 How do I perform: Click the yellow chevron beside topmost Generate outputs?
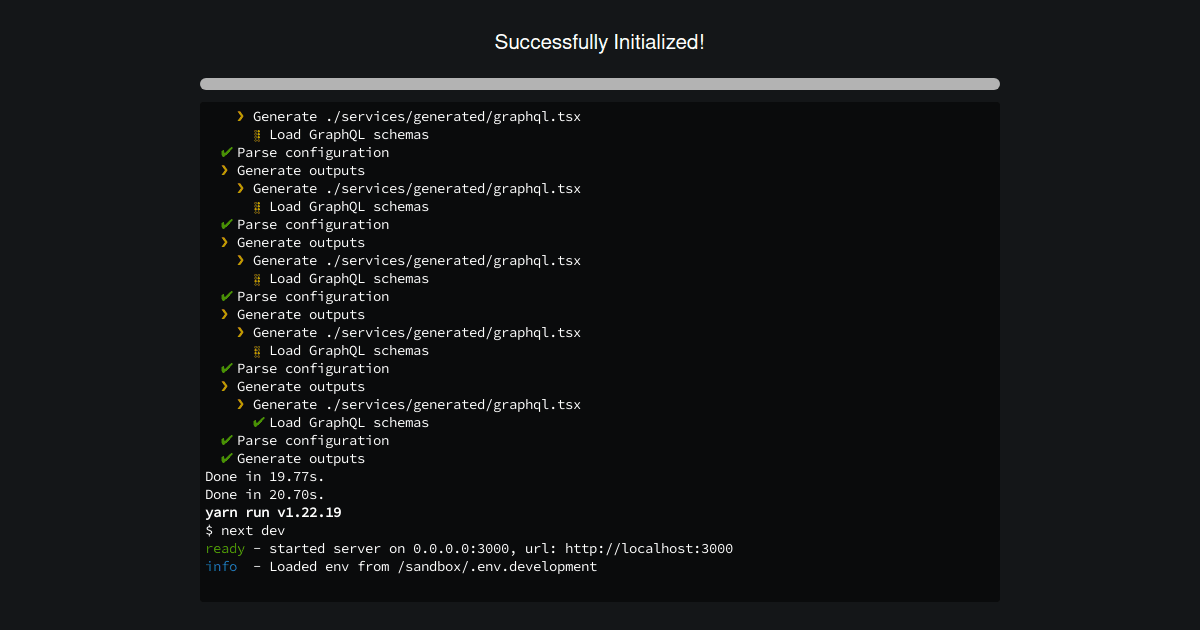[x=224, y=170]
